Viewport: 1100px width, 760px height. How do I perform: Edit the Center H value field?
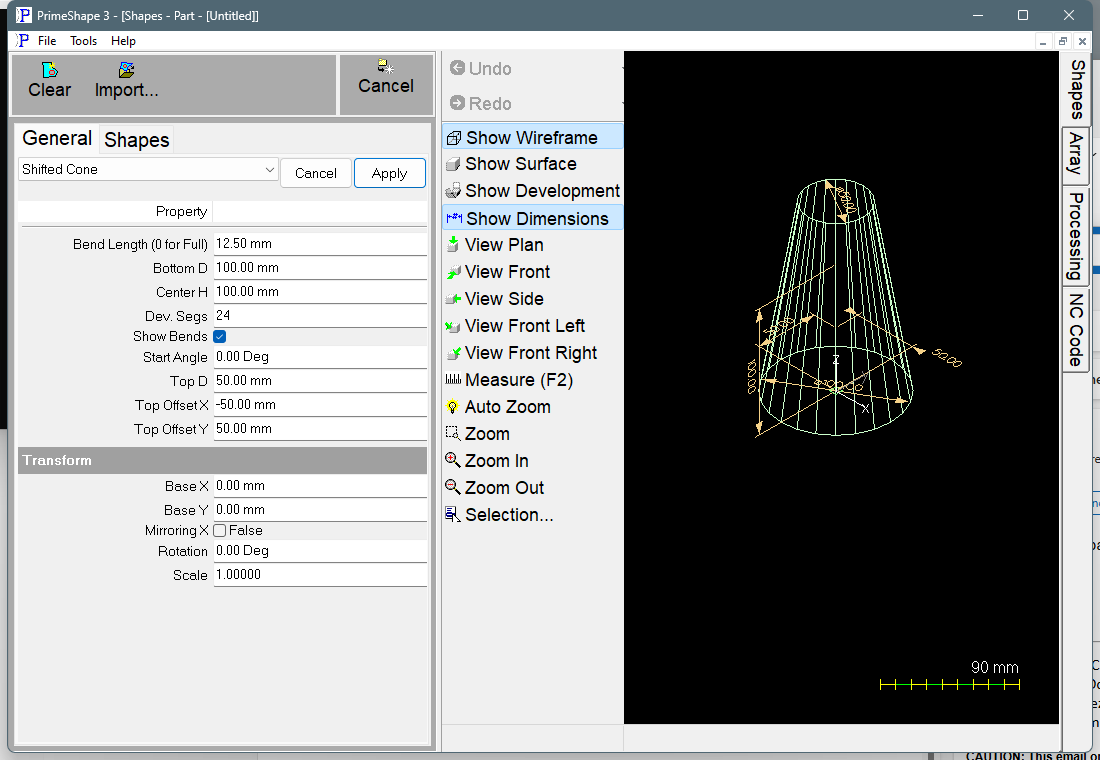coord(320,292)
